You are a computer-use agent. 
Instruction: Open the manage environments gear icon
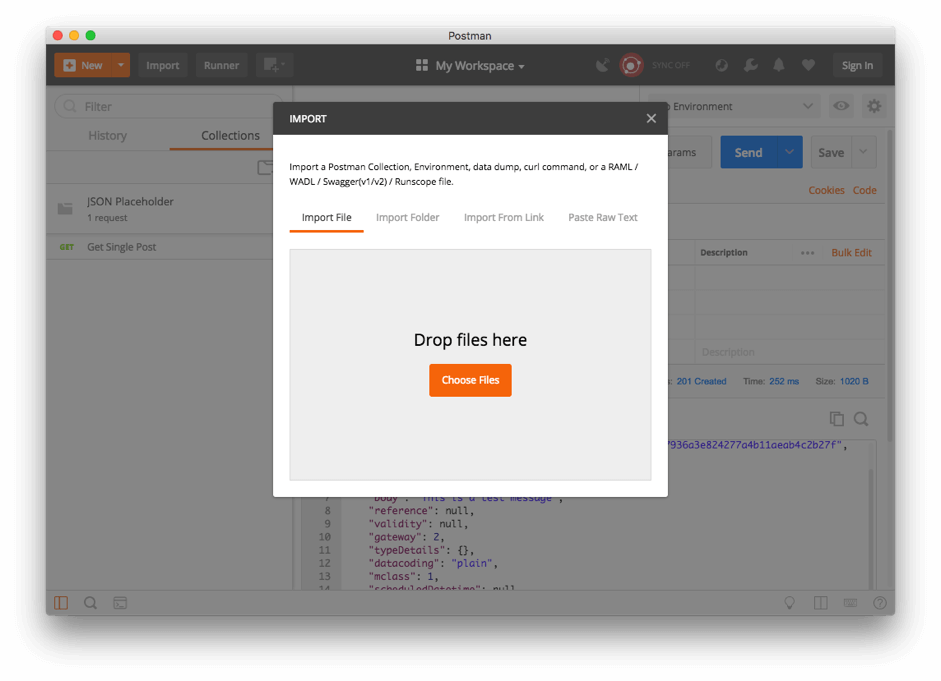coord(874,106)
